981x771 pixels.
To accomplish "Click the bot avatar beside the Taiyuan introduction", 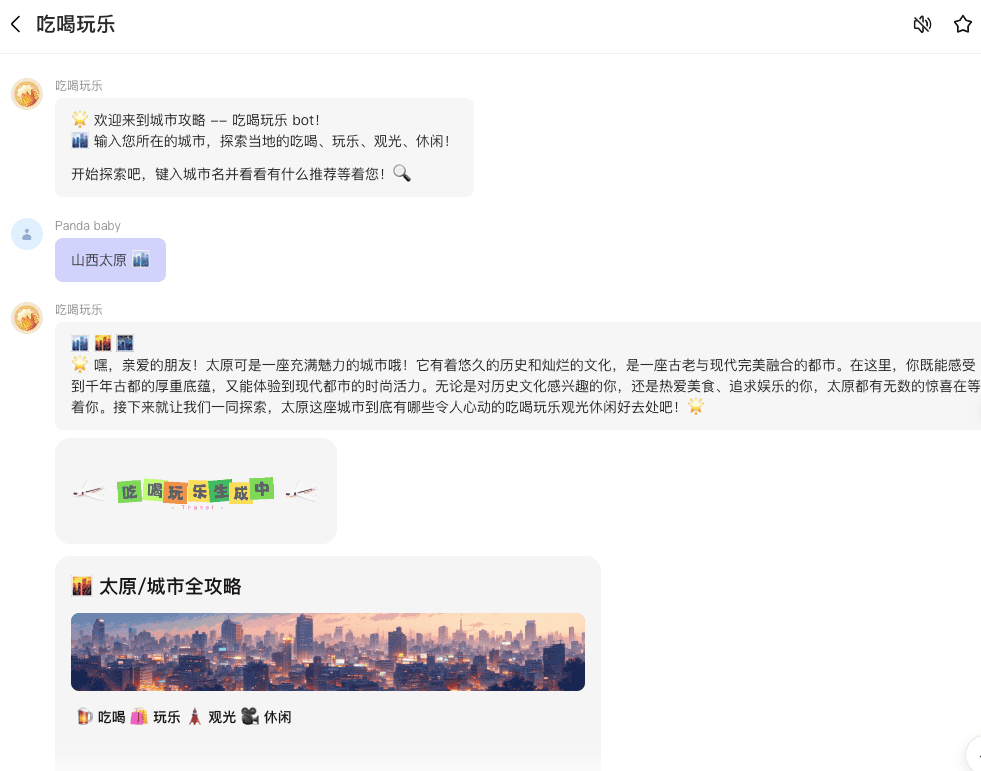I will (x=27, y=318).
